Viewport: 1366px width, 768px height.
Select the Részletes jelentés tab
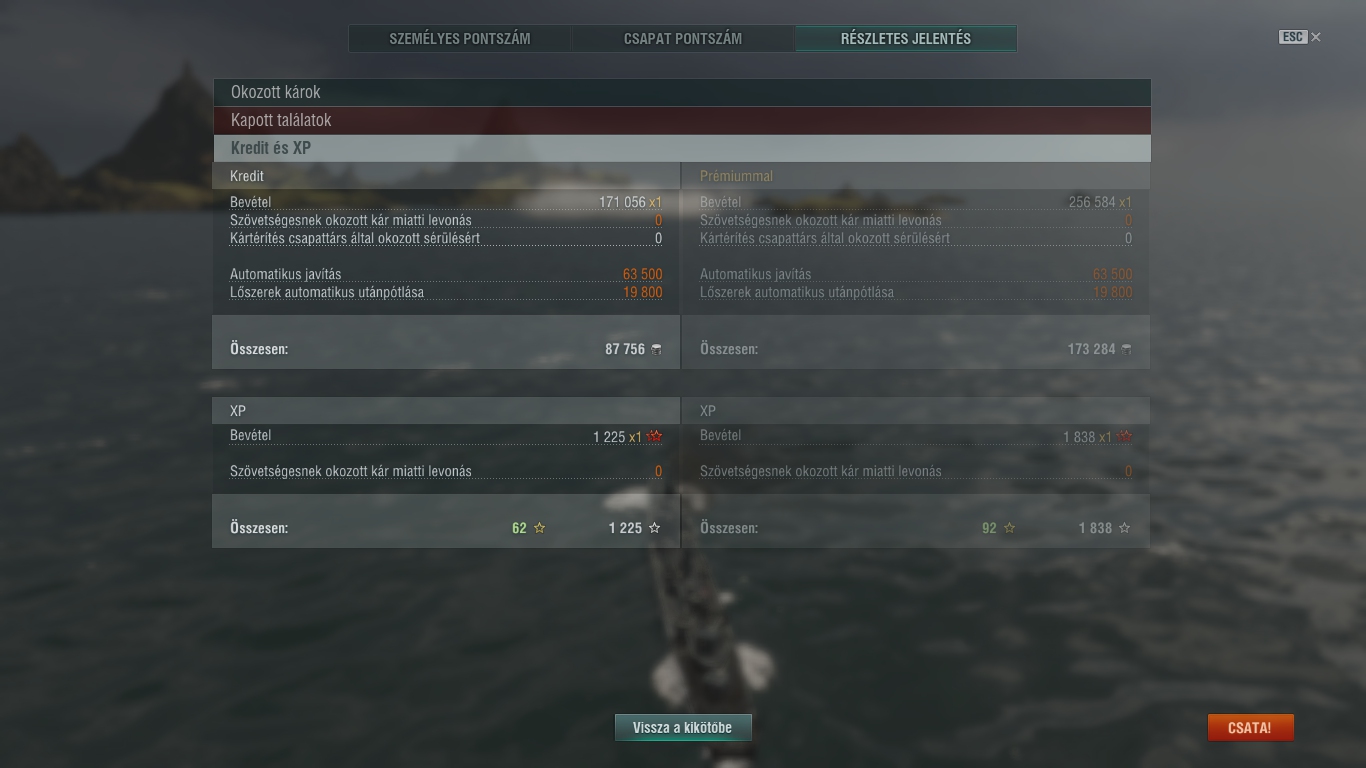[x=906, y=39]
